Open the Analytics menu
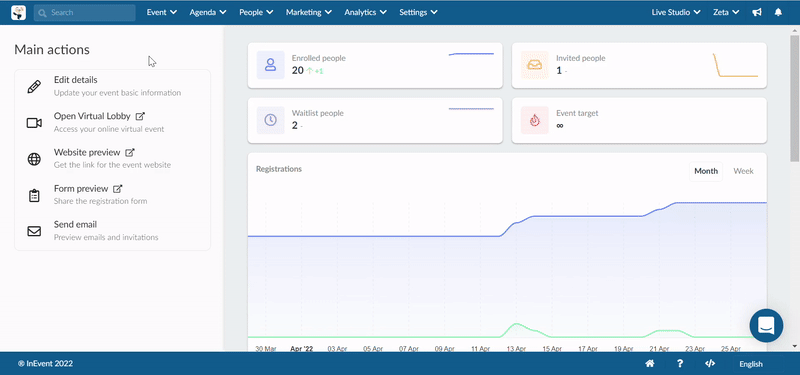 tap(365, 12)
